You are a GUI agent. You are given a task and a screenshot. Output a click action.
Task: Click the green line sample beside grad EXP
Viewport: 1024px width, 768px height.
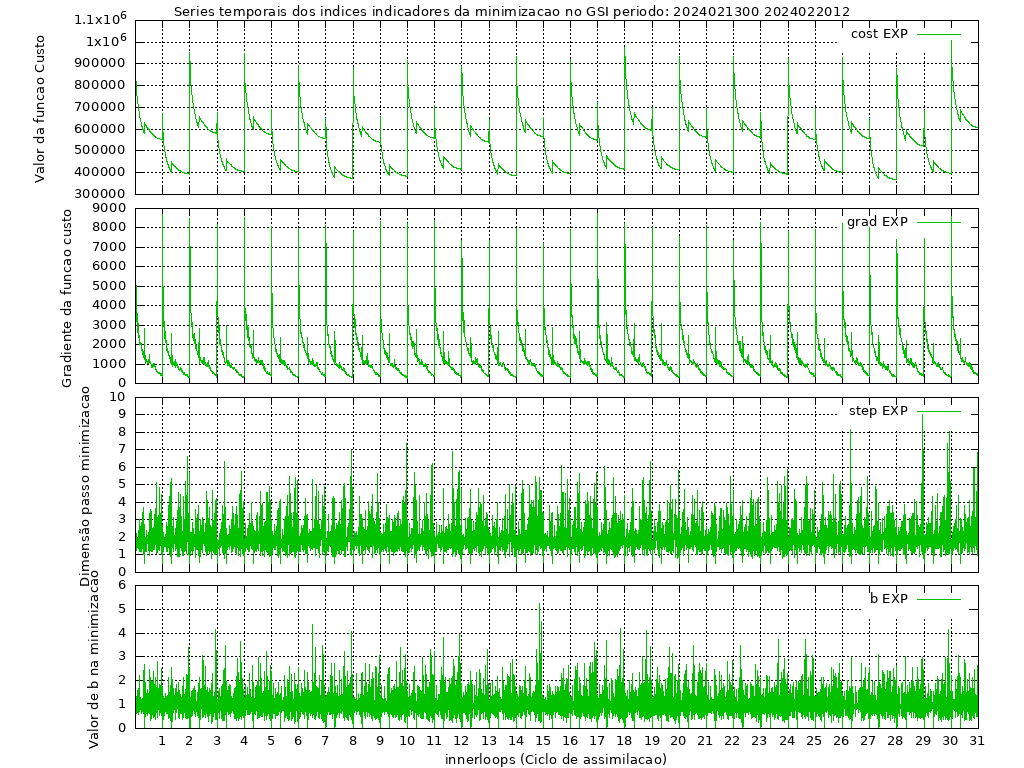pyautogui.click(x=938, y=222)
